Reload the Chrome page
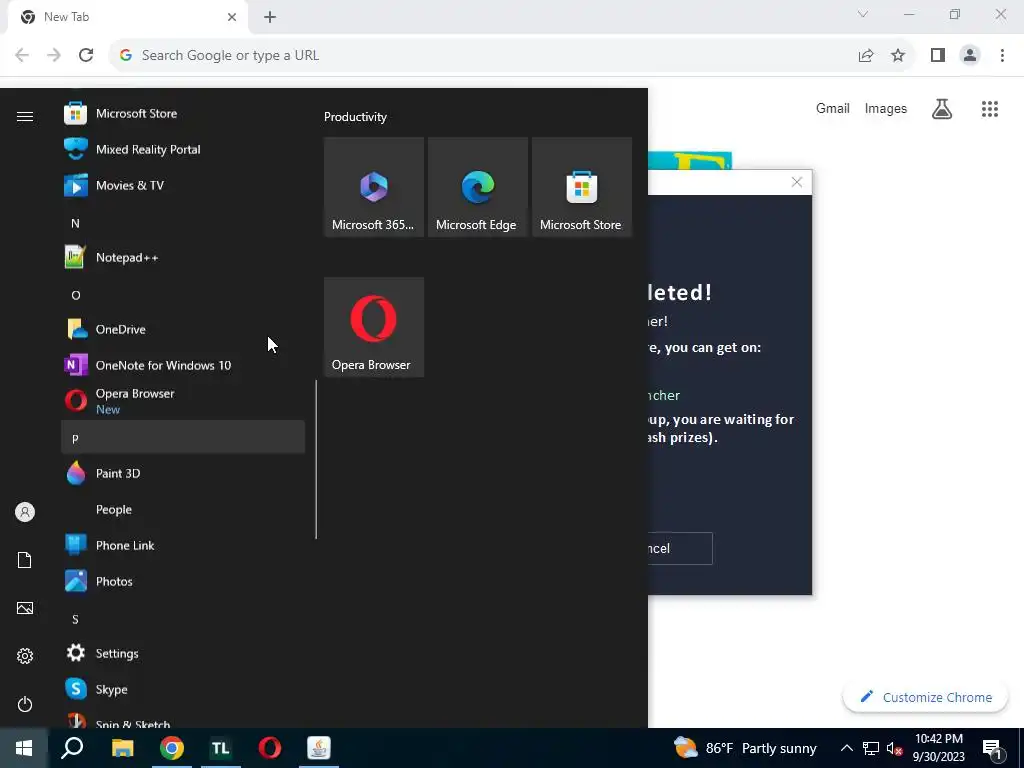 click(x=86, y=56)
